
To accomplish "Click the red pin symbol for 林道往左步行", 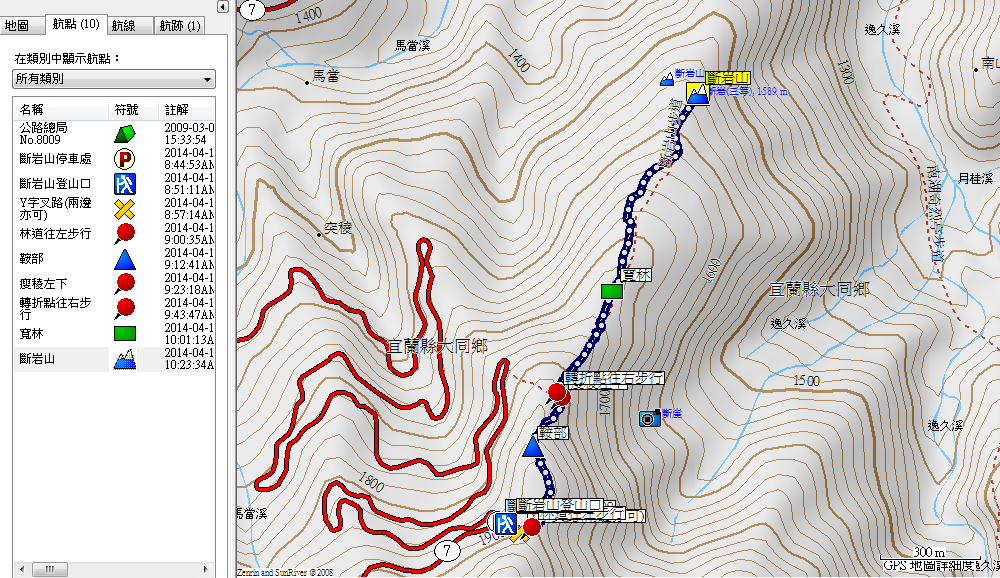I will (124, 234).
